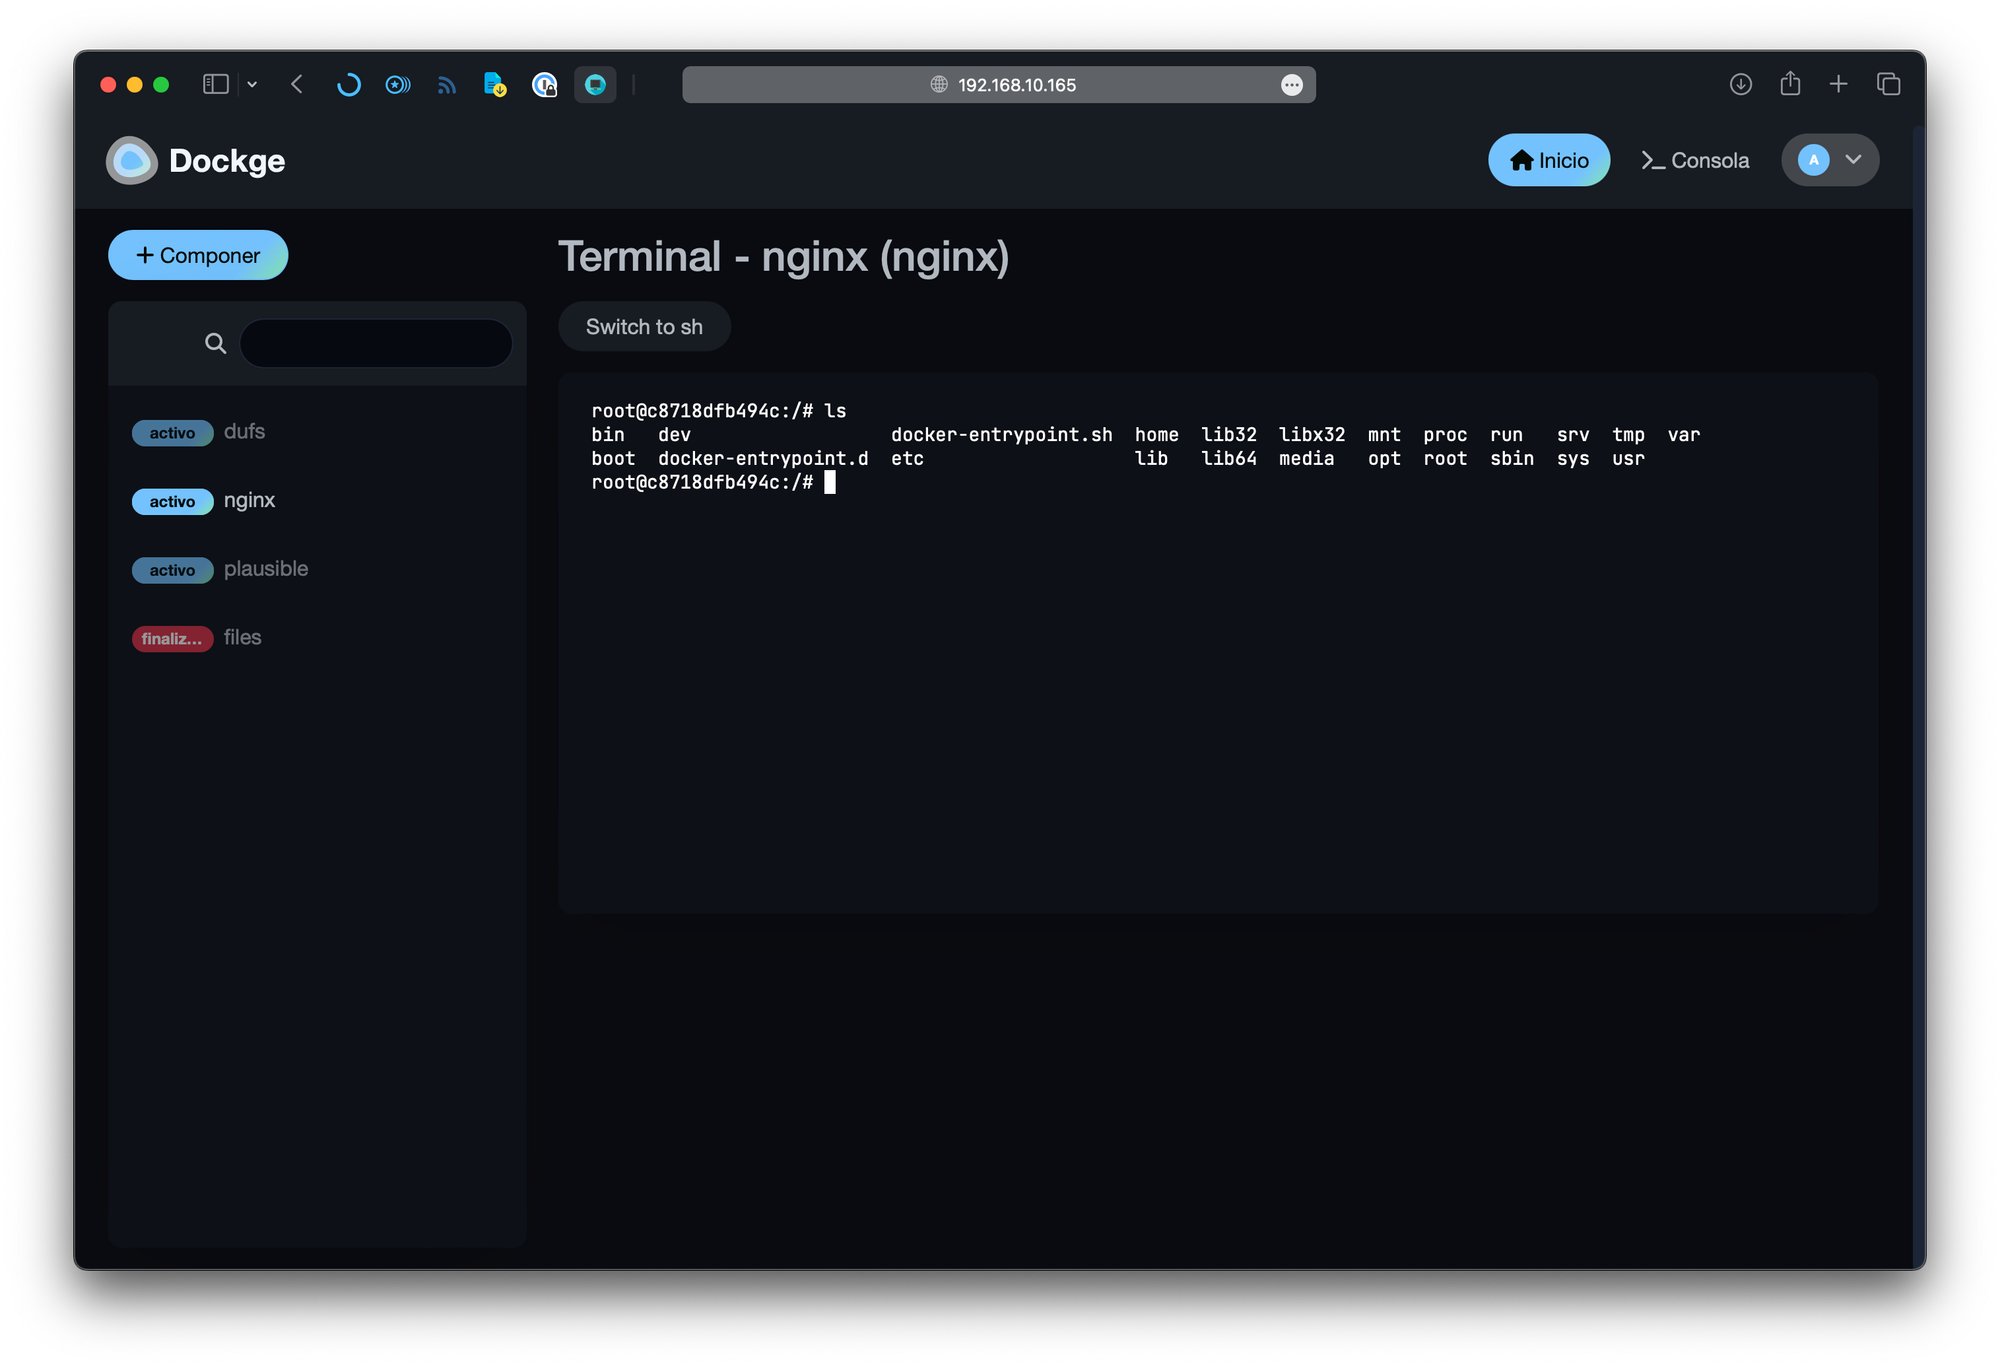Image resolution: width=2000 pixels, height=1368 pixels.
Task: Click the Dockge title text
Action: (x=227, y=161)
